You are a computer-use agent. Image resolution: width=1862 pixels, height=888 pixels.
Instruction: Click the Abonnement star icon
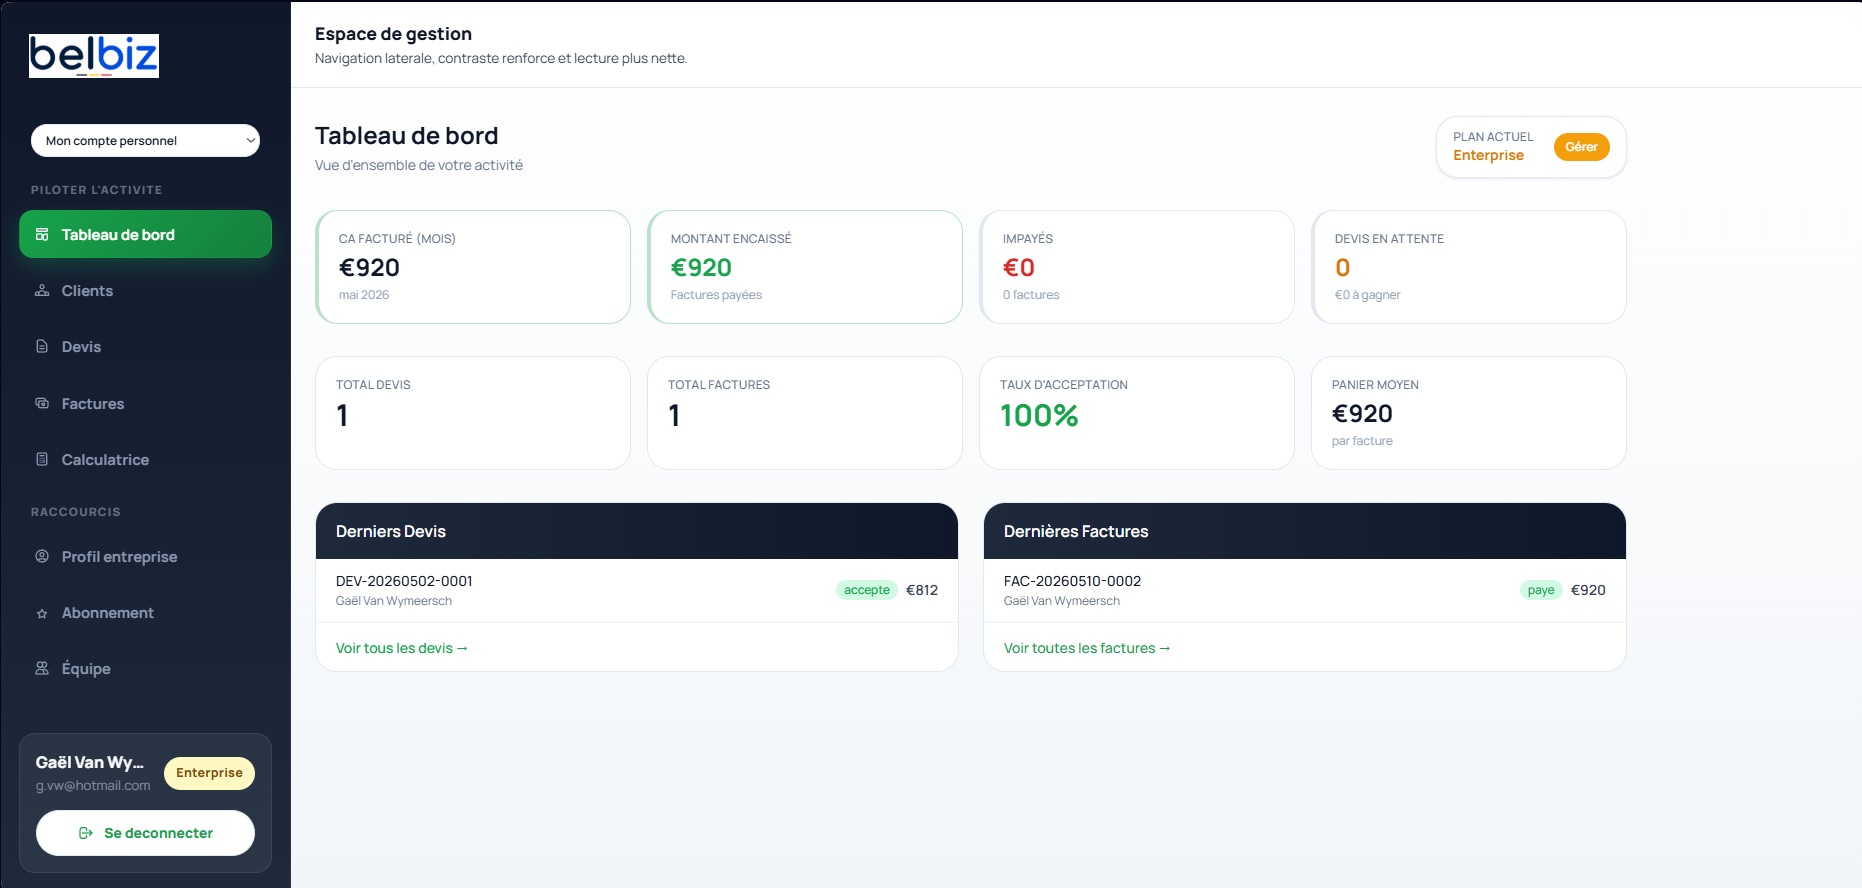click(42, 613)
